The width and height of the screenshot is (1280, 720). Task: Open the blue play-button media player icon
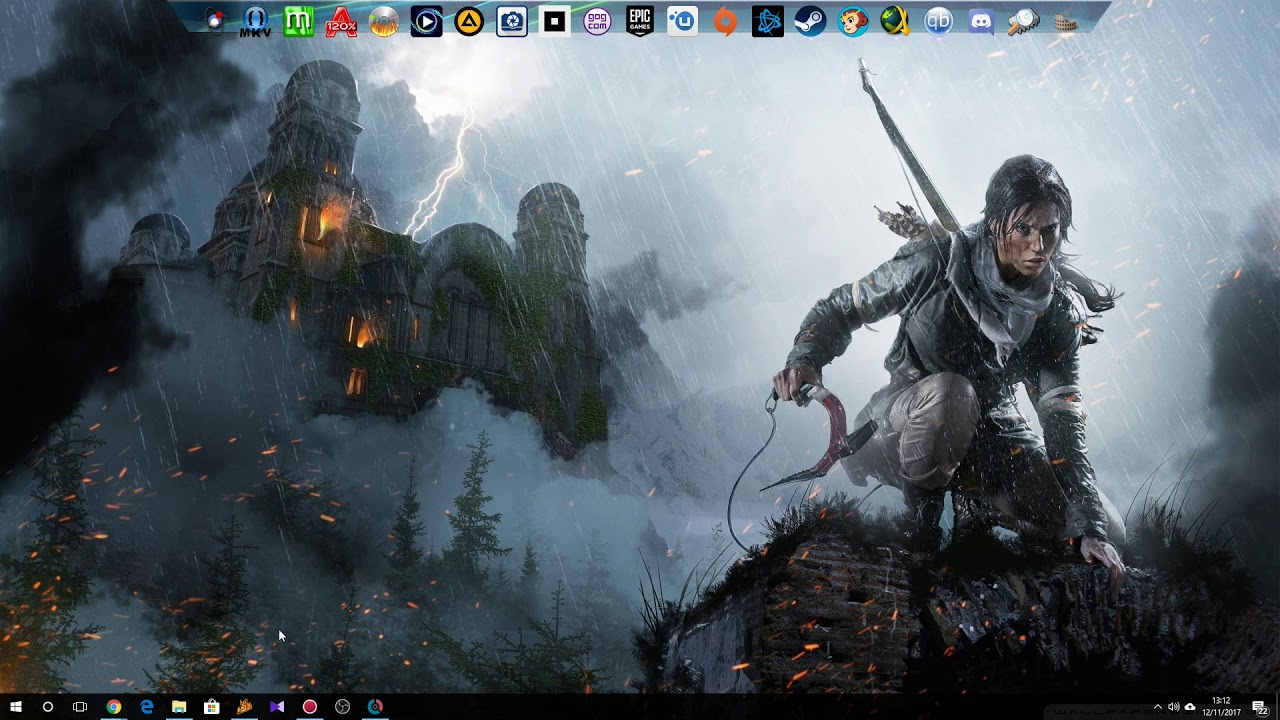426,21
